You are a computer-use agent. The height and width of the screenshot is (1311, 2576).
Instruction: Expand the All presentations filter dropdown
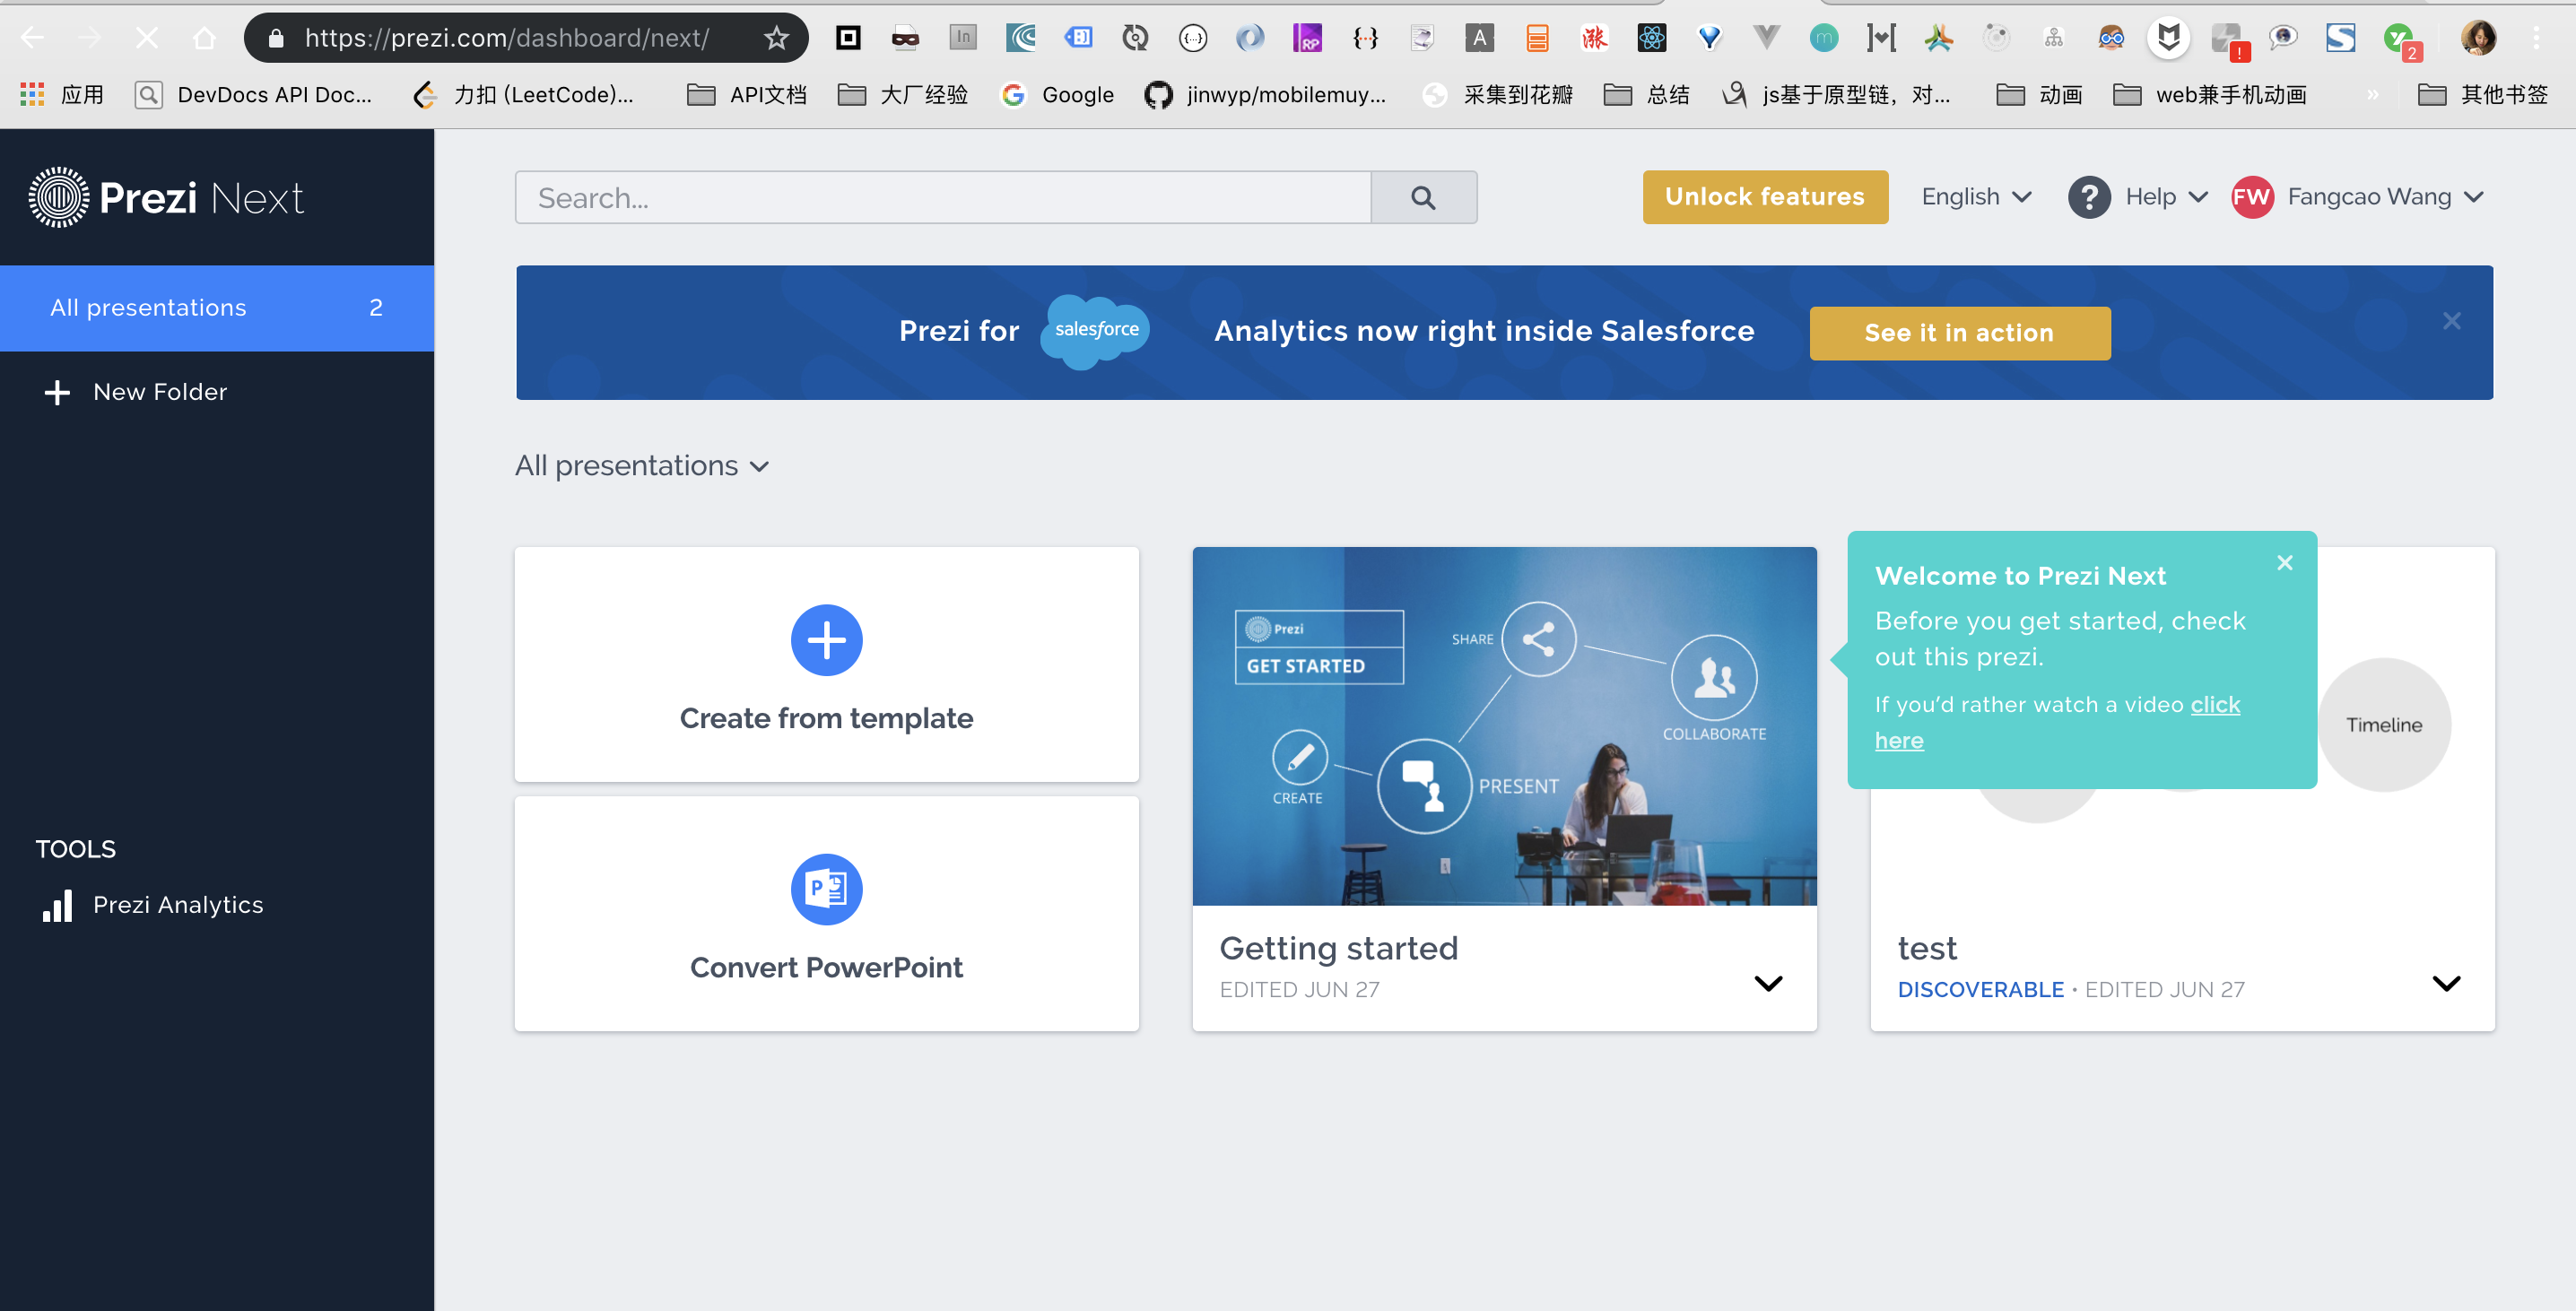pyautogui.click(x=642, y=466)
